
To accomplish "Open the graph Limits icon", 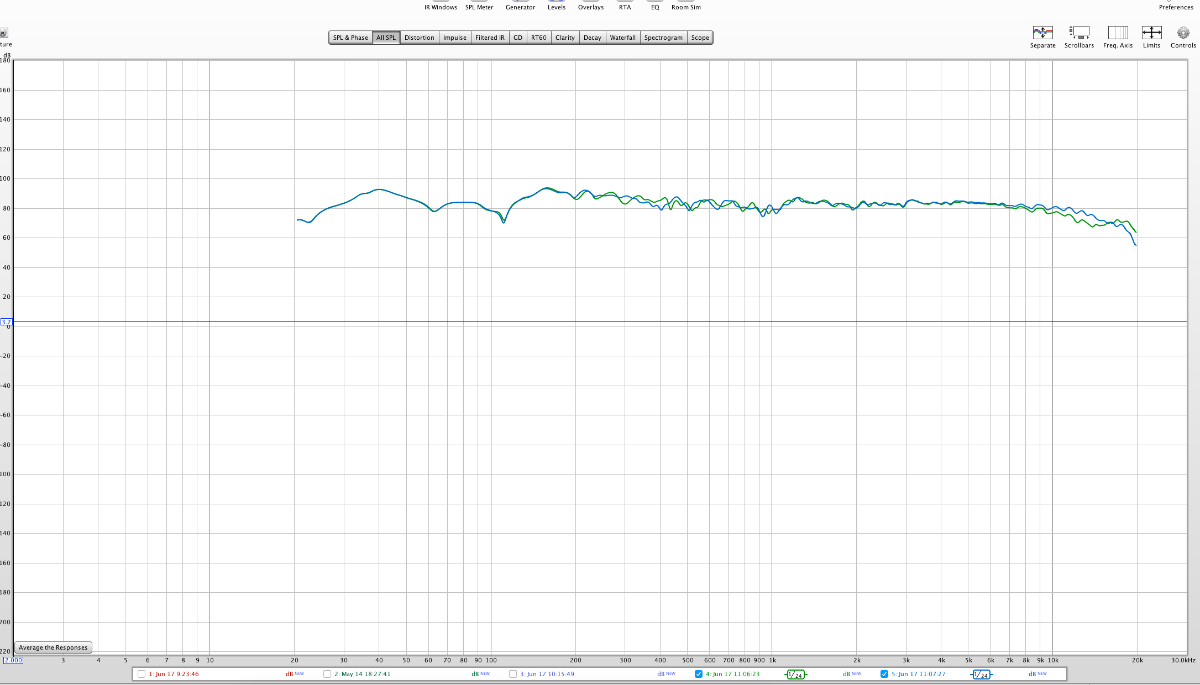I will [x=1151, y=33].
